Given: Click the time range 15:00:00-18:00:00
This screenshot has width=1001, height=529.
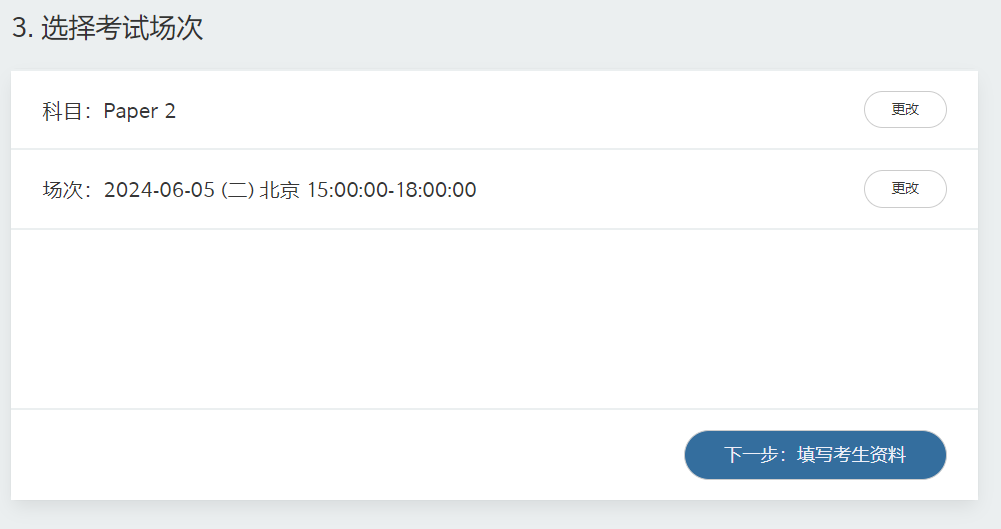Looking at the screenshot, I should pyautogui.click(x=391, y=190).
